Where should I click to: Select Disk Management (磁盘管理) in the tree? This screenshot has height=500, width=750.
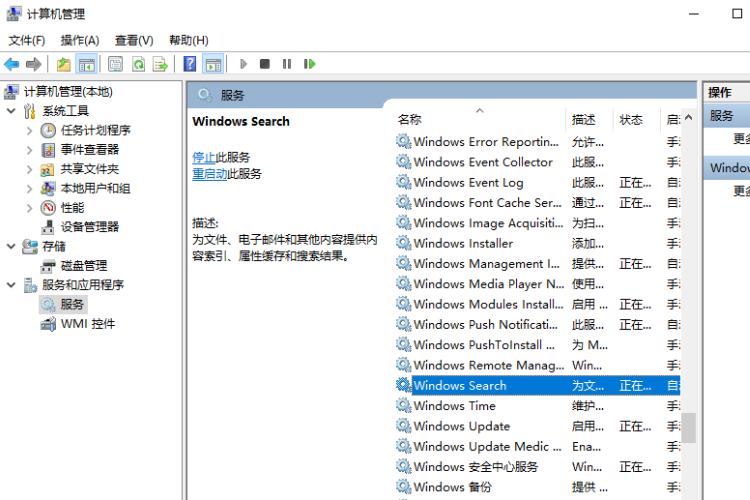pos(83,266)
